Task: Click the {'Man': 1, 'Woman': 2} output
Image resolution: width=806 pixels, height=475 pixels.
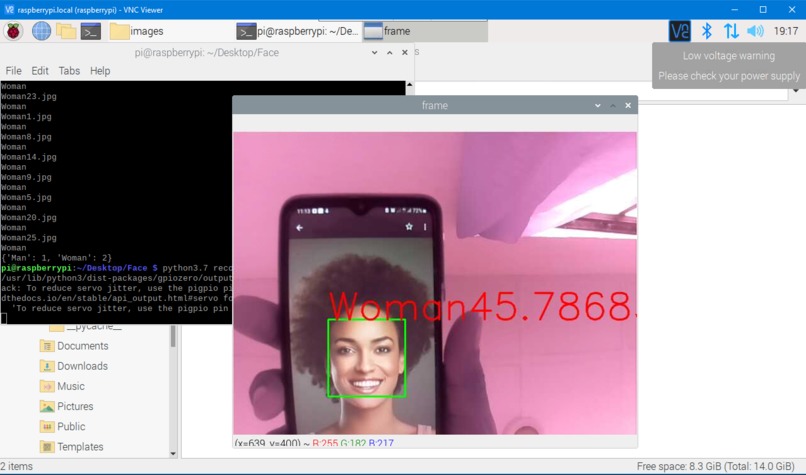Action: point(57,258)
